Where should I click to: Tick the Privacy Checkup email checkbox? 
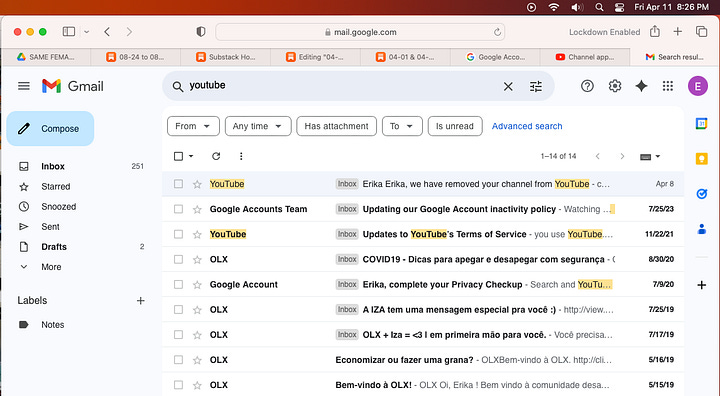(x=178, y=284)
